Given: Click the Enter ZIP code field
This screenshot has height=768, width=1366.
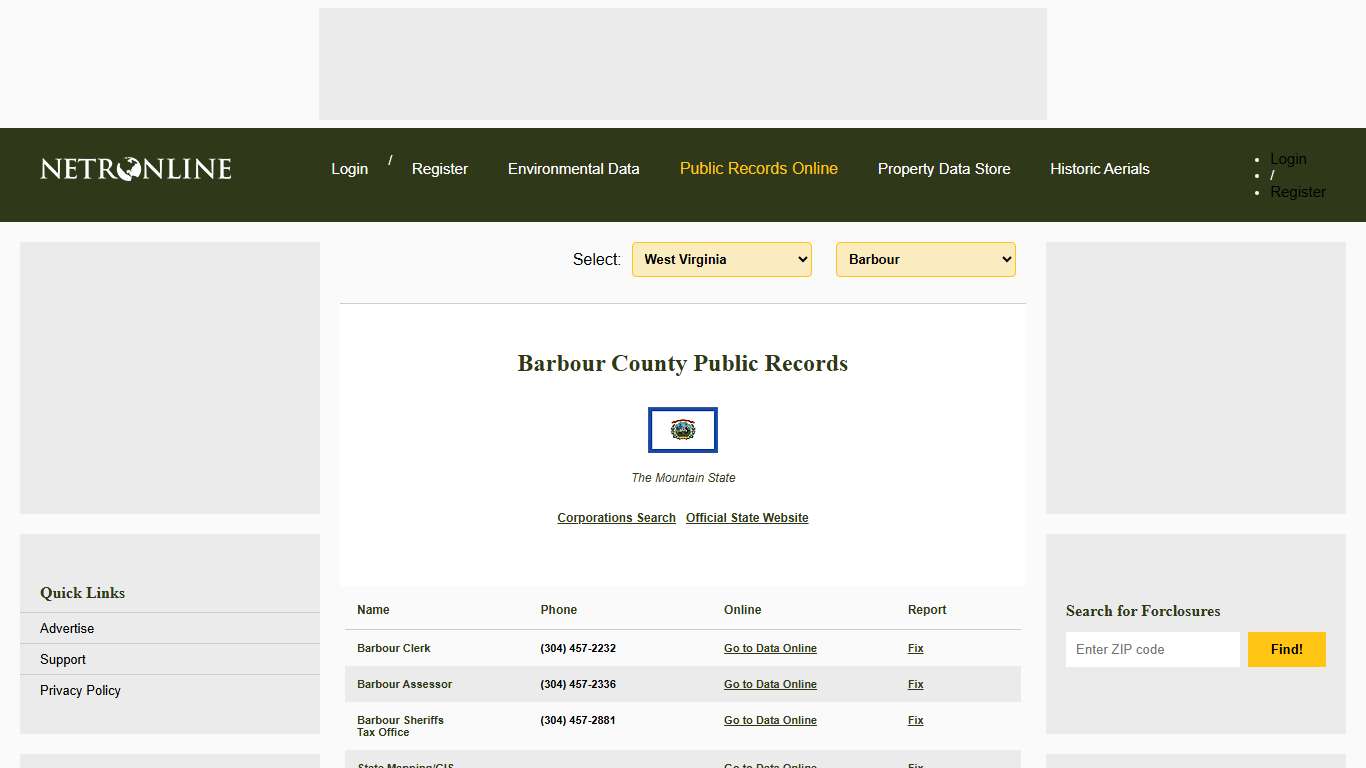Looking at the screenshot, I should (x=1152, y=649).
